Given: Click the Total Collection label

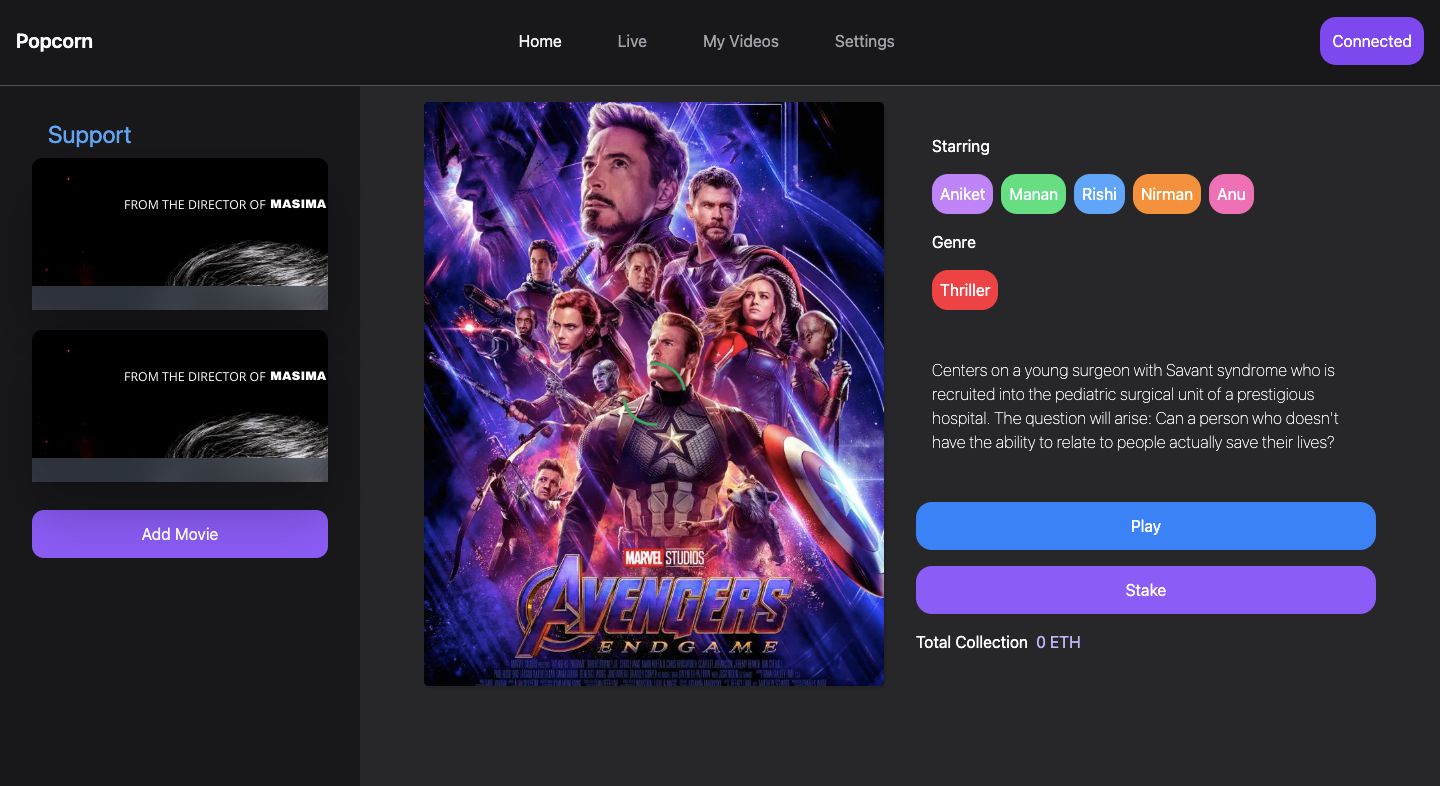Looking at the screenshot, I should tap(972, 642).
